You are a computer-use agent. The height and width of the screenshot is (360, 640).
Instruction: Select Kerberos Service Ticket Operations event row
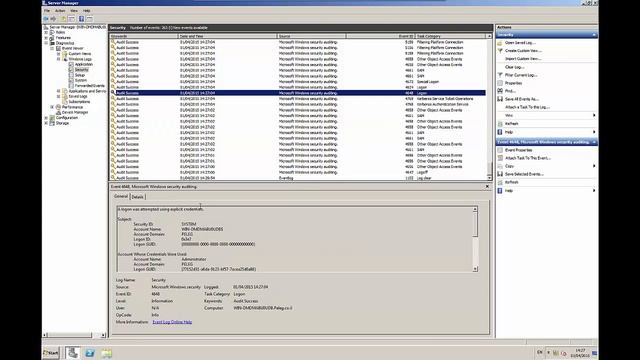tap(298, 99)
